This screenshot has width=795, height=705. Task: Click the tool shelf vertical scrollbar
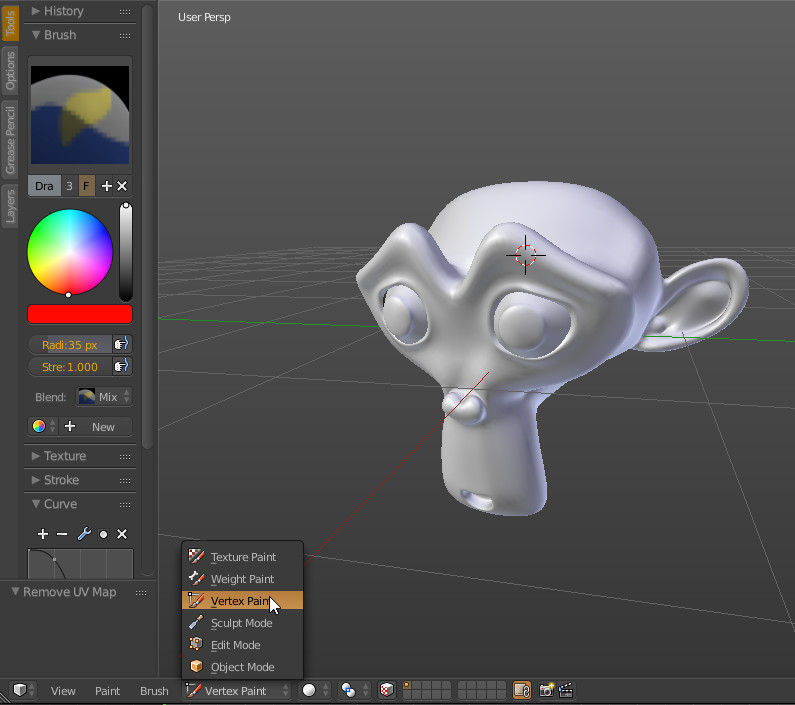pyautogui.click(x=148, y=228)
